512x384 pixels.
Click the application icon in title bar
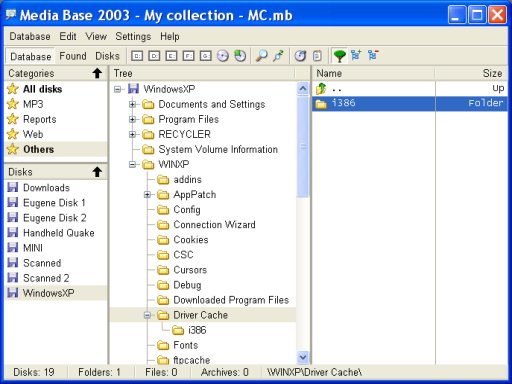point(11,14)
